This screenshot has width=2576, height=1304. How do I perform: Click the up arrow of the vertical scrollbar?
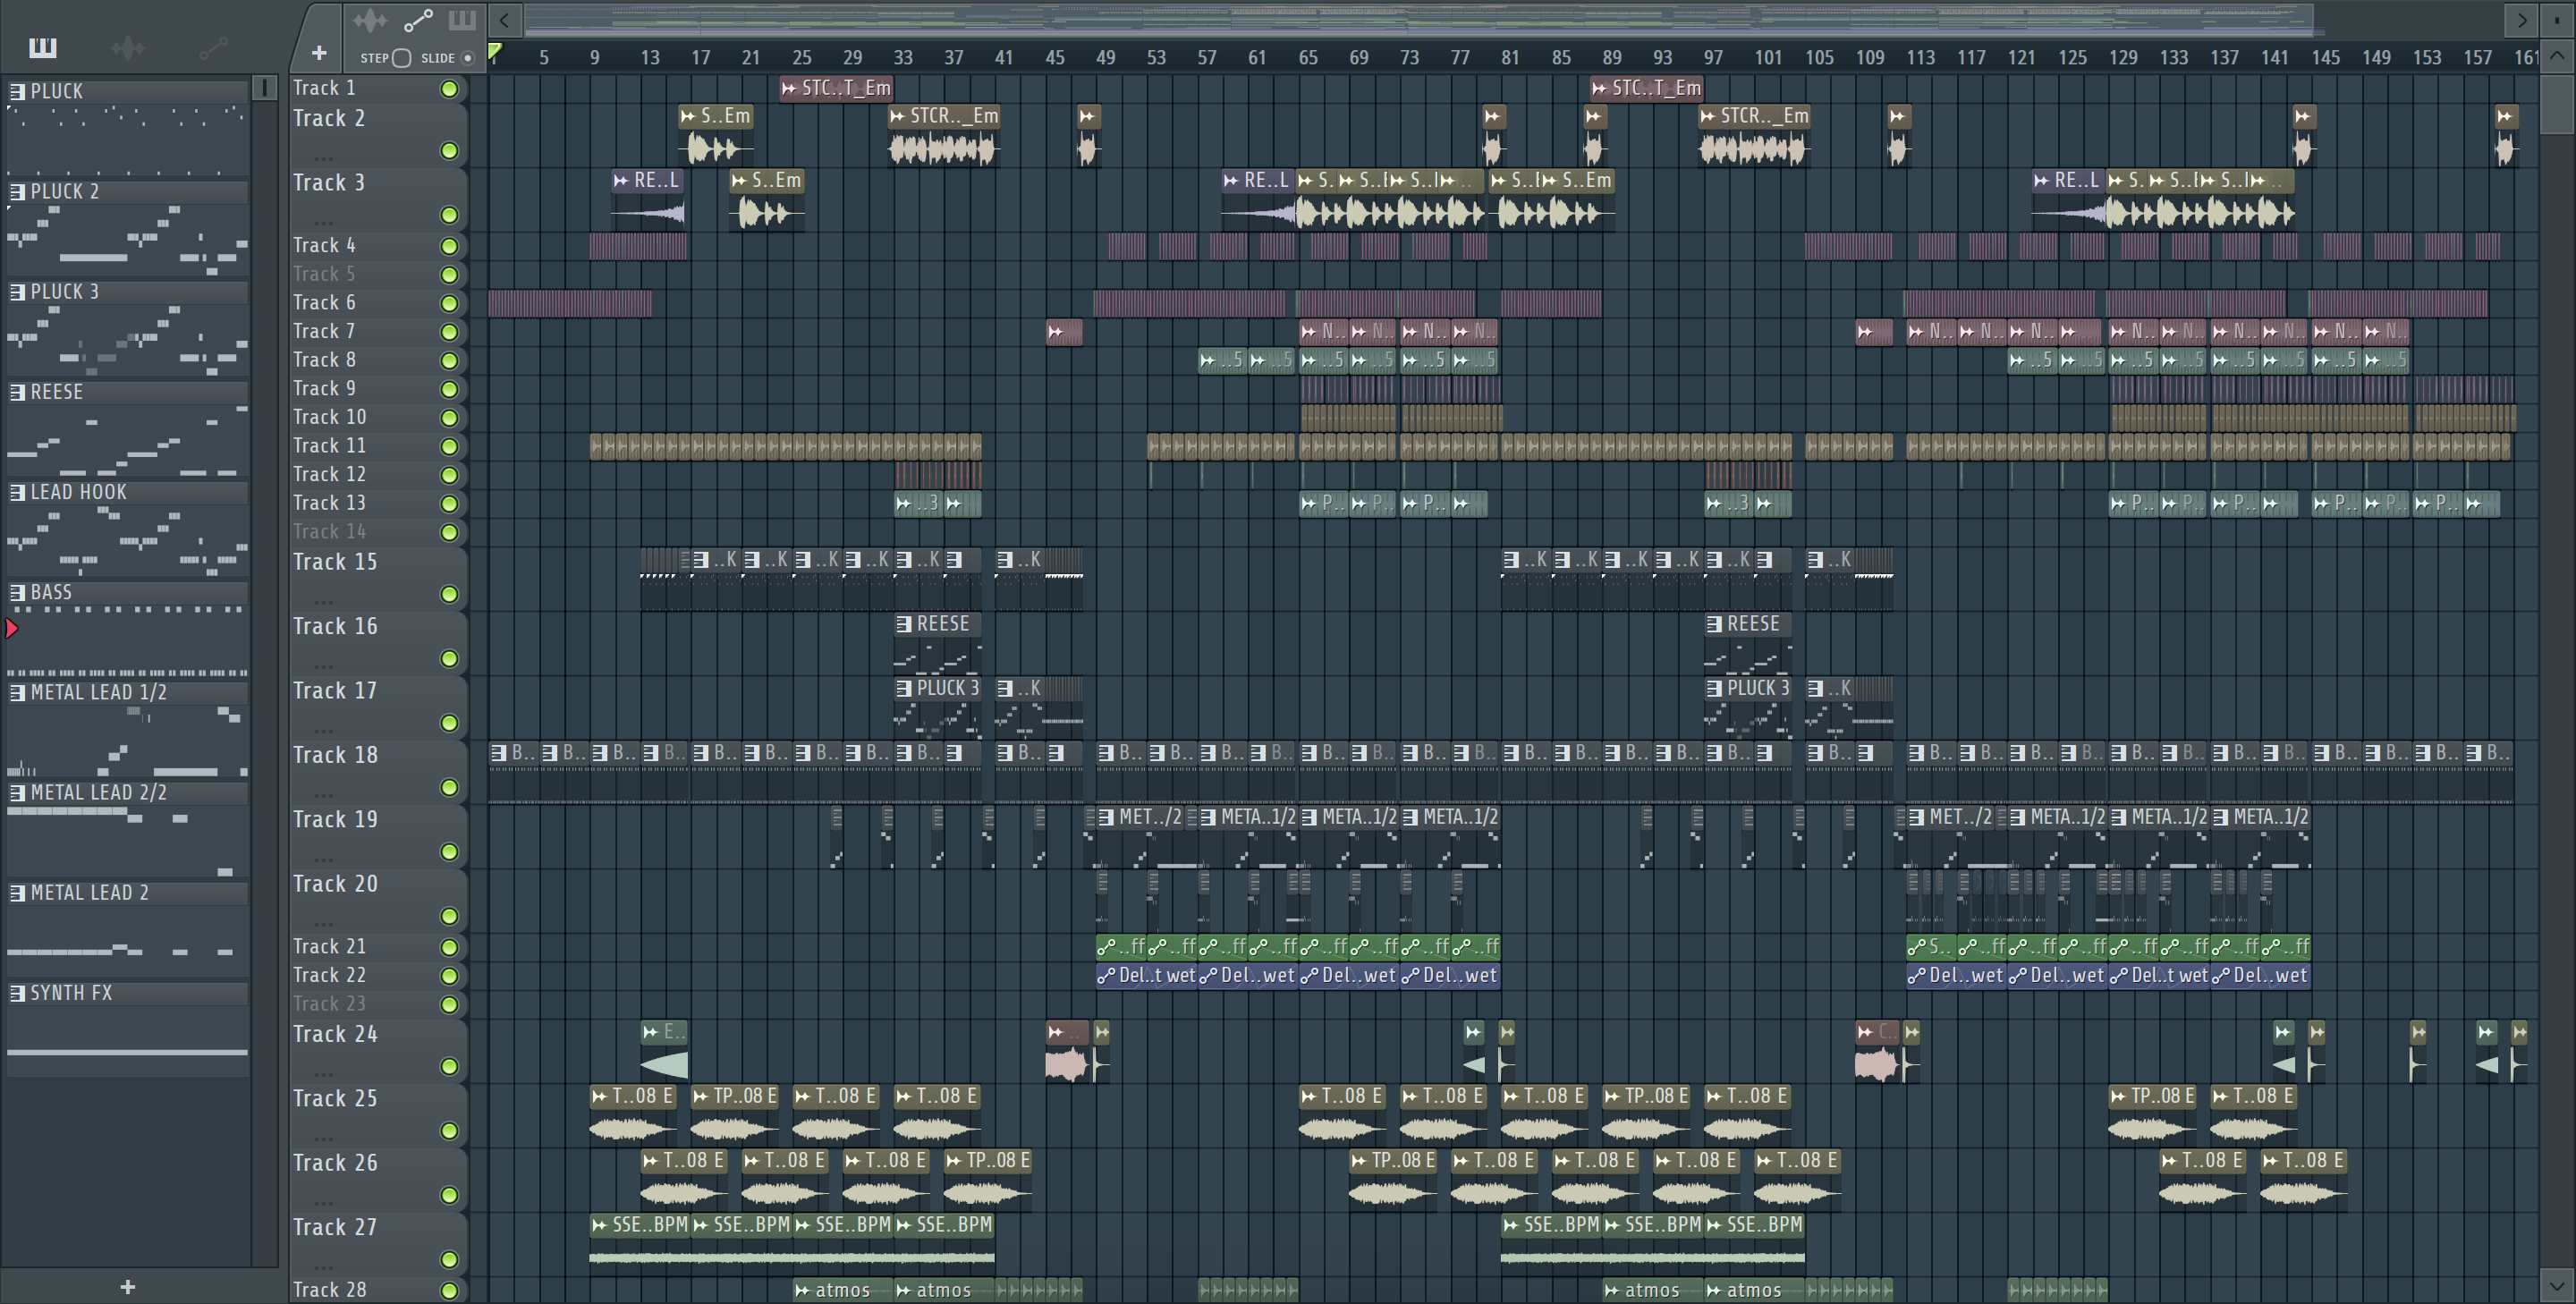[x=2557, y=56]
